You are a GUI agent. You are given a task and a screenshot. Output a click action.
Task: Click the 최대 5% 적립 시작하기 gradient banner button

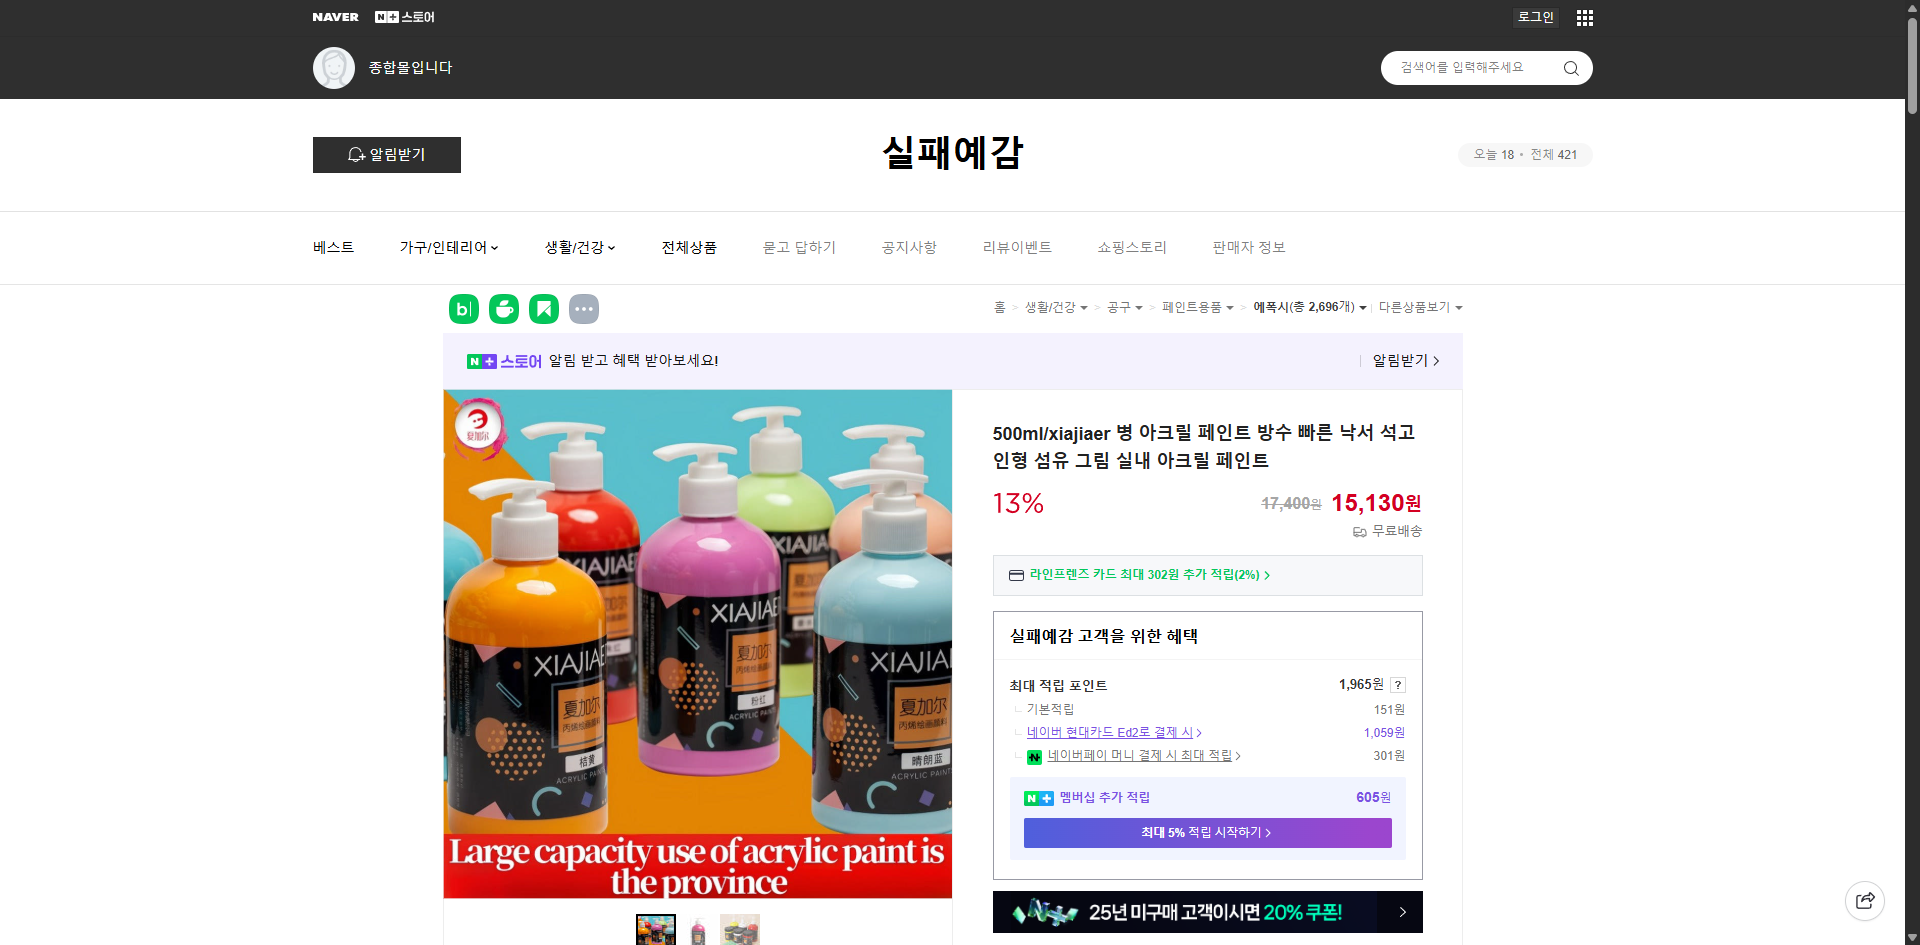coord(1207,832)
